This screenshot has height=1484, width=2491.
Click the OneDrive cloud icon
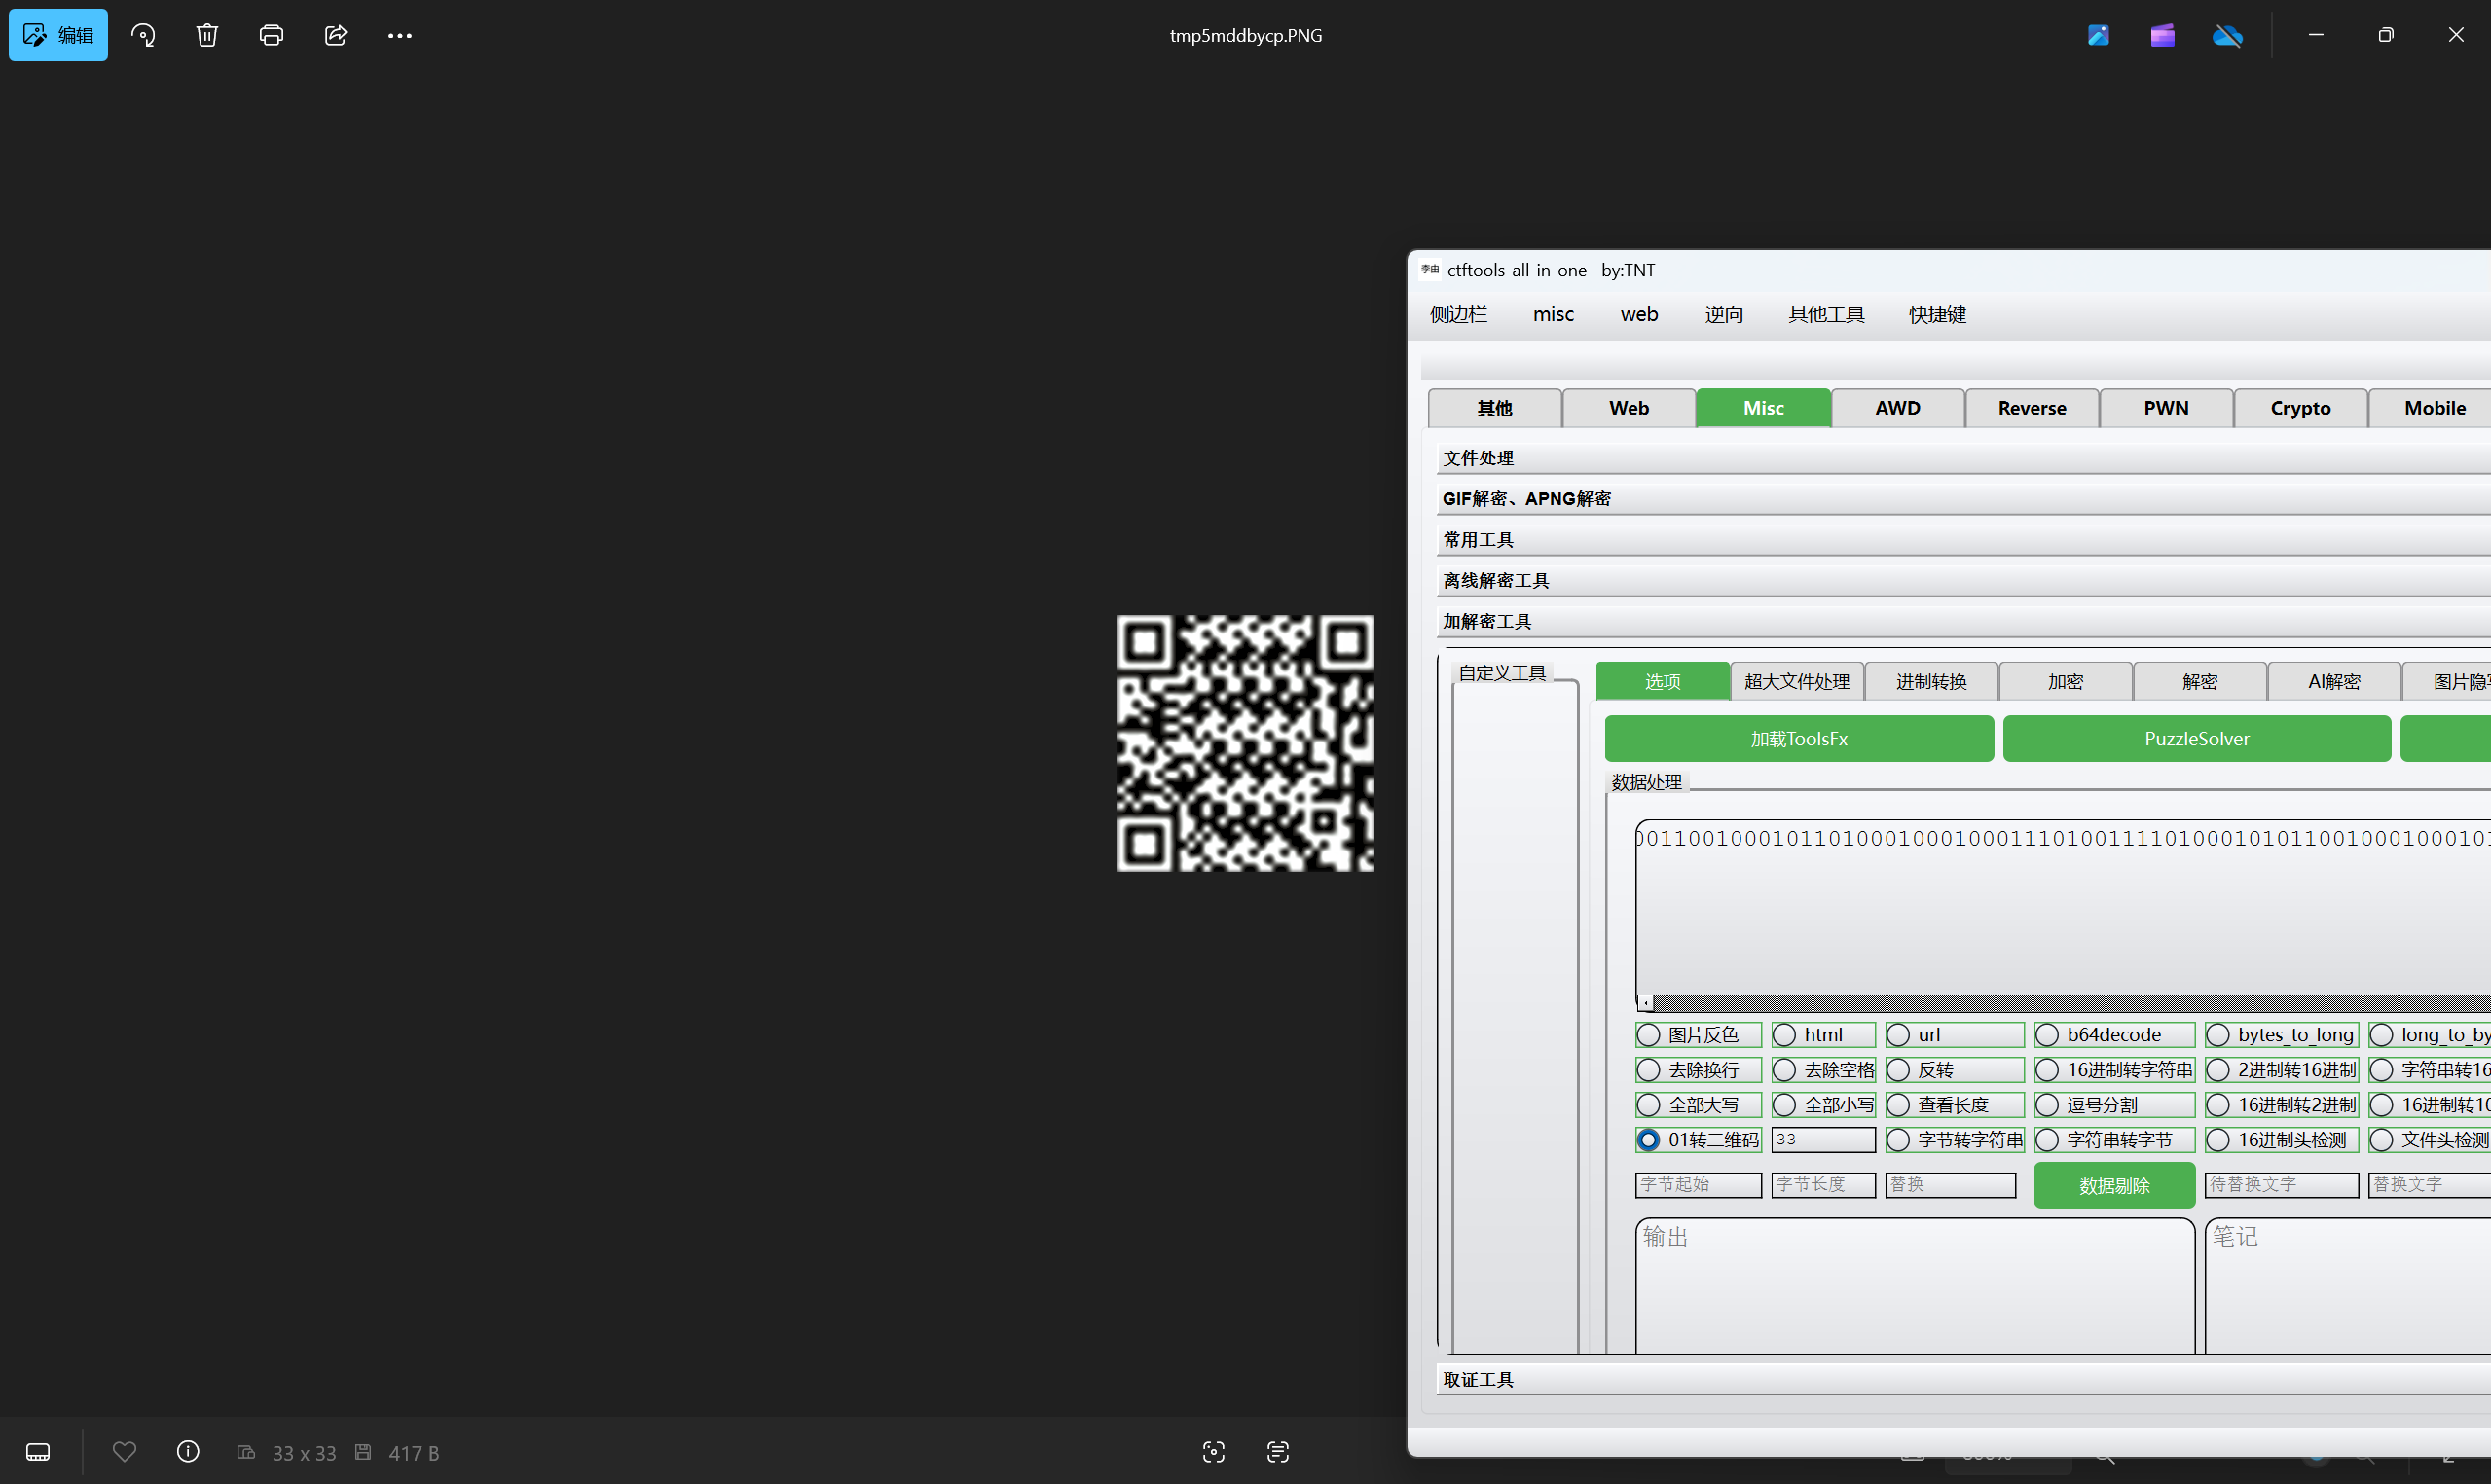coord(2227,35)
